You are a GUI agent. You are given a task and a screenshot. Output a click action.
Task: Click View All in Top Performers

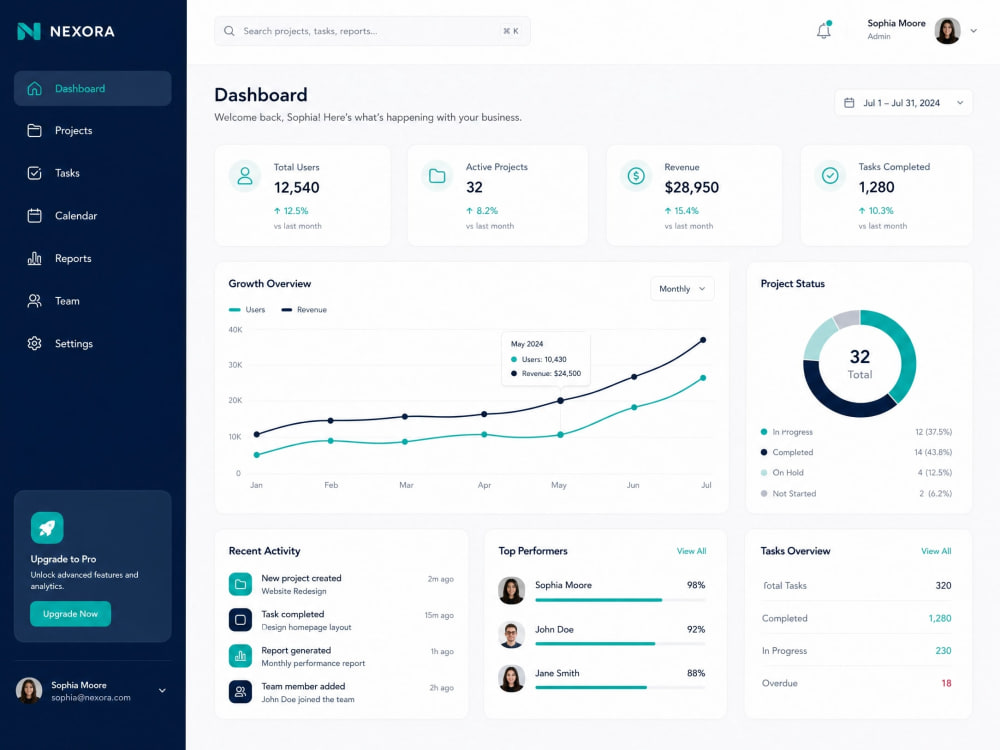(691, 551)
